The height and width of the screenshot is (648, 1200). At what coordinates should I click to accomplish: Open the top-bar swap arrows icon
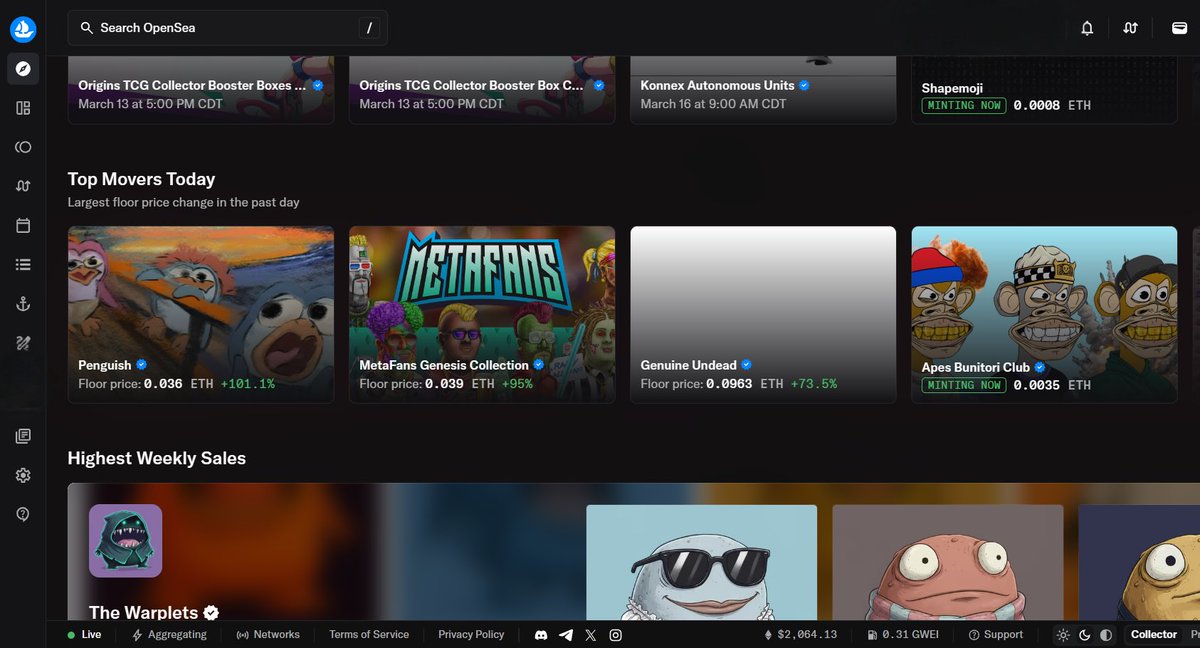(x=1131, y=28)
